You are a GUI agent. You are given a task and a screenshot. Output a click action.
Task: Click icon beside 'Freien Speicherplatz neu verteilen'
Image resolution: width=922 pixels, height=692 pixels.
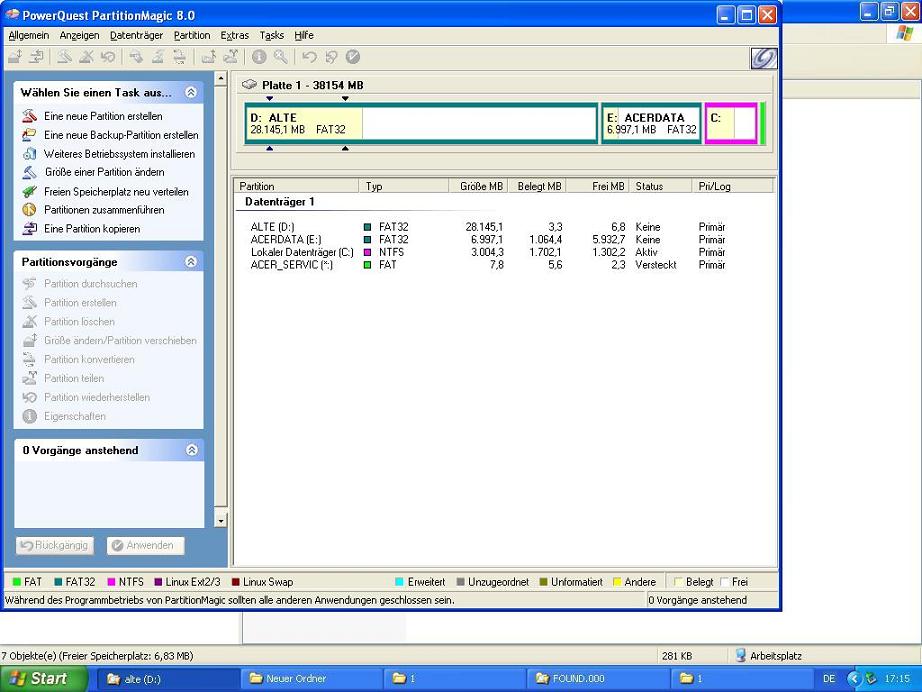tap(29, 191)
